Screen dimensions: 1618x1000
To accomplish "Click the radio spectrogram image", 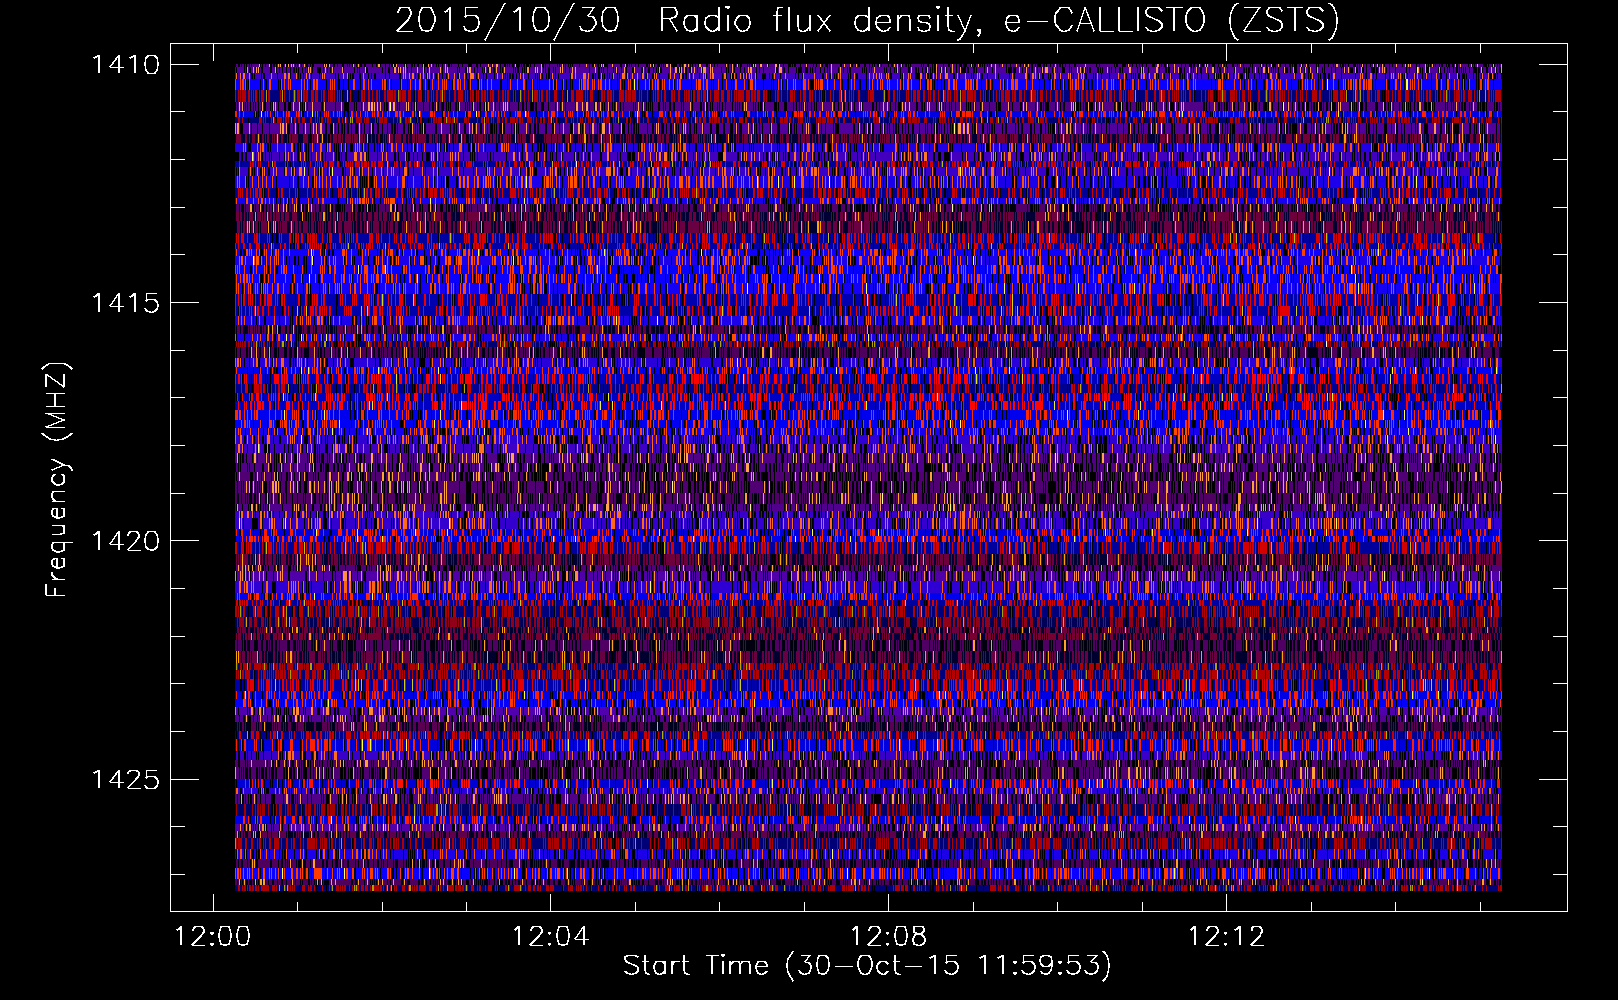I will pyautogui.click(x=868, y=477).
